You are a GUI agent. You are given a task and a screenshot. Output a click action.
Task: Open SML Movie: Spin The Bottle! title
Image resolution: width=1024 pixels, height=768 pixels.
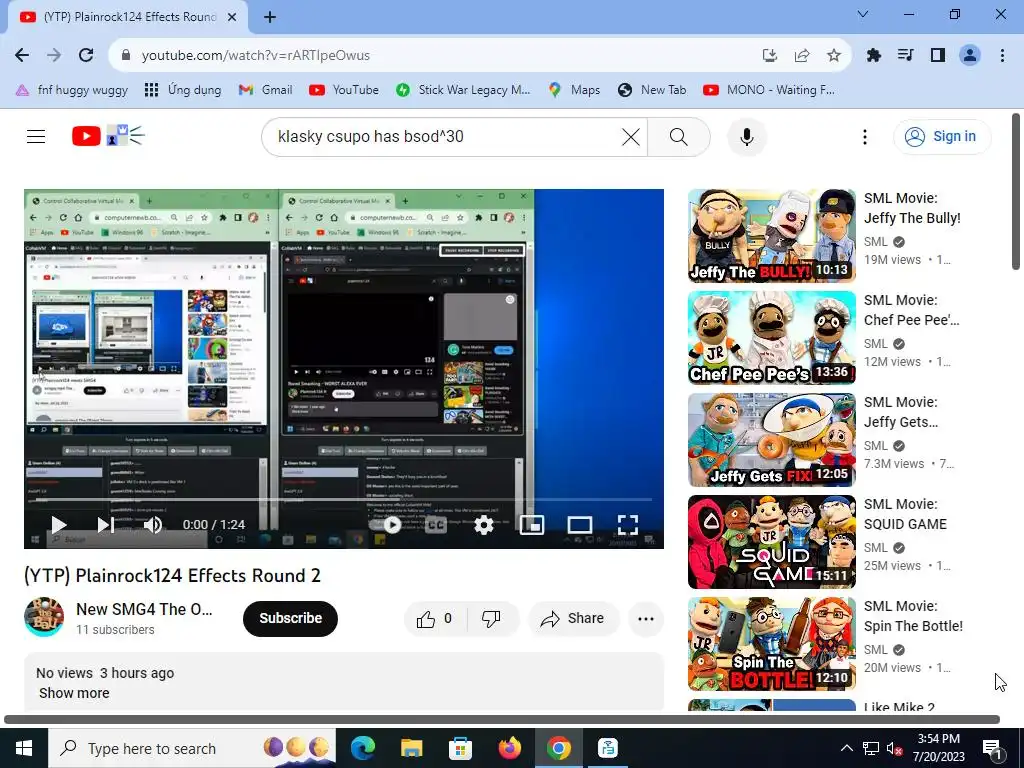coord(913,616)
